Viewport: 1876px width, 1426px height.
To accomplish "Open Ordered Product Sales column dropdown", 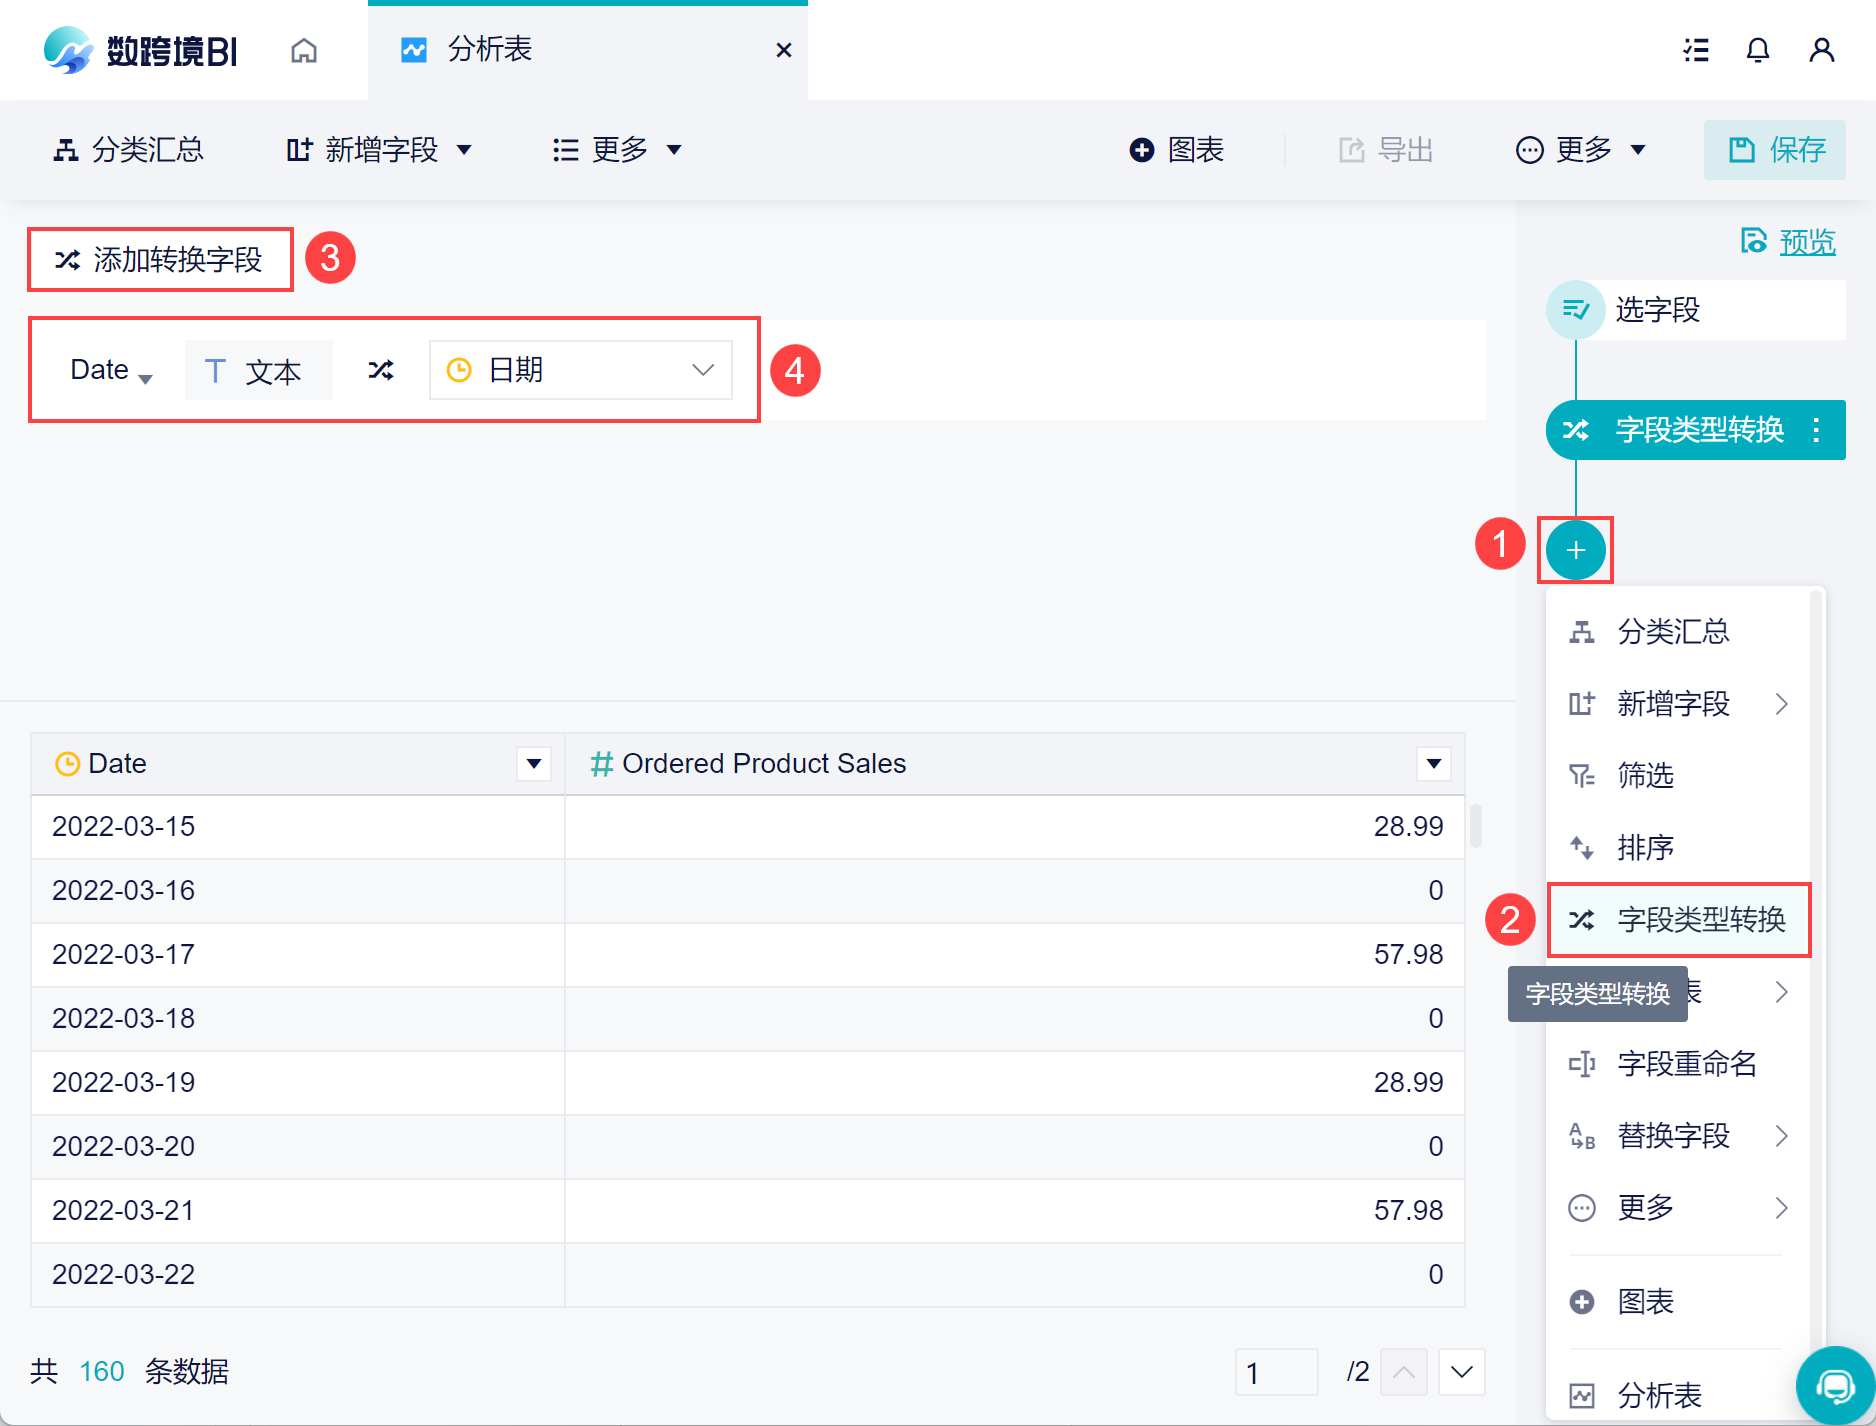I will 1434,764.
